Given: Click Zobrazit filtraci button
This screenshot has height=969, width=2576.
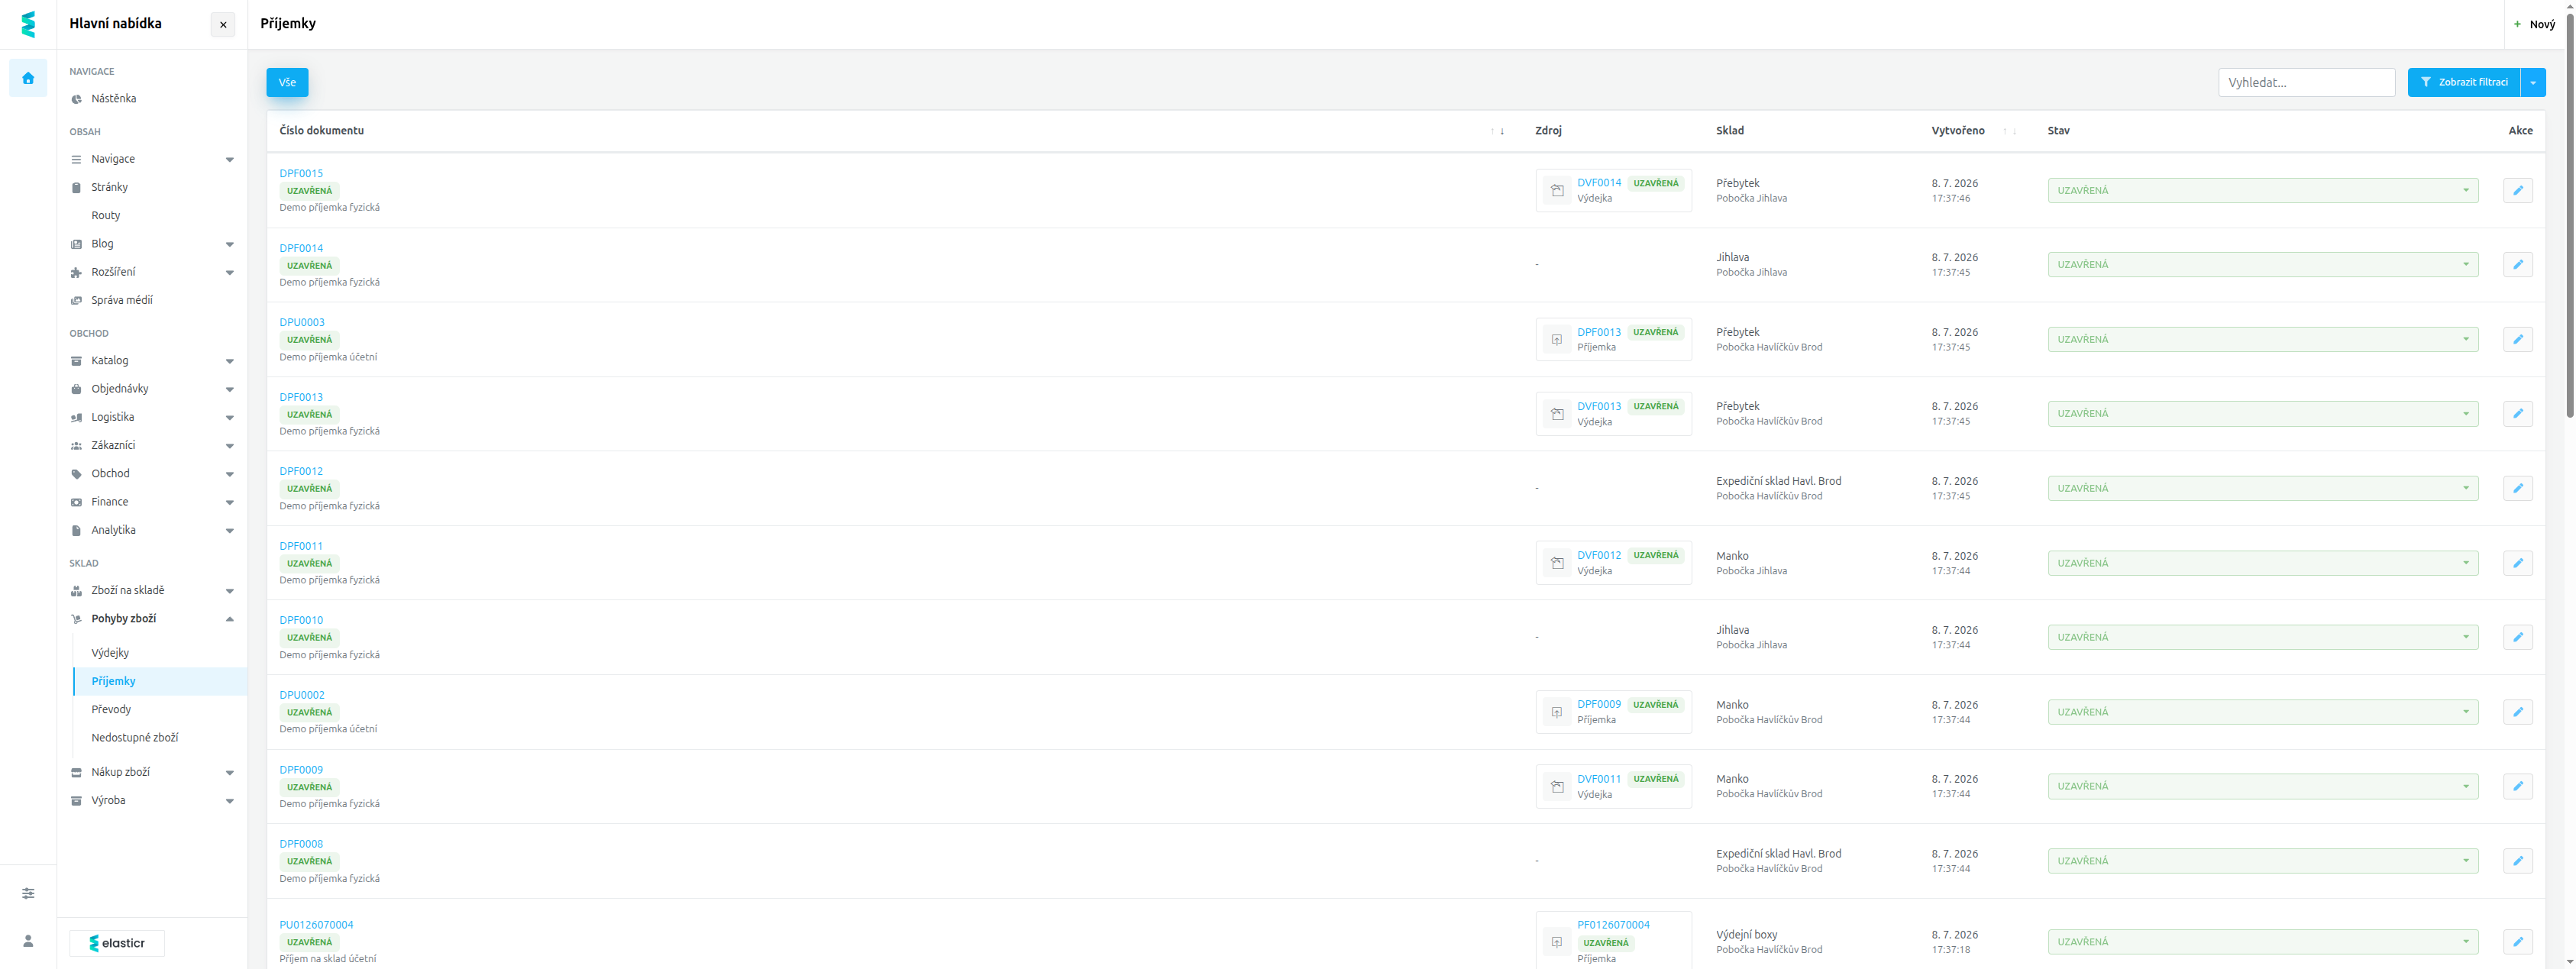Looking at the screenshot, I should pos(2464,82).
